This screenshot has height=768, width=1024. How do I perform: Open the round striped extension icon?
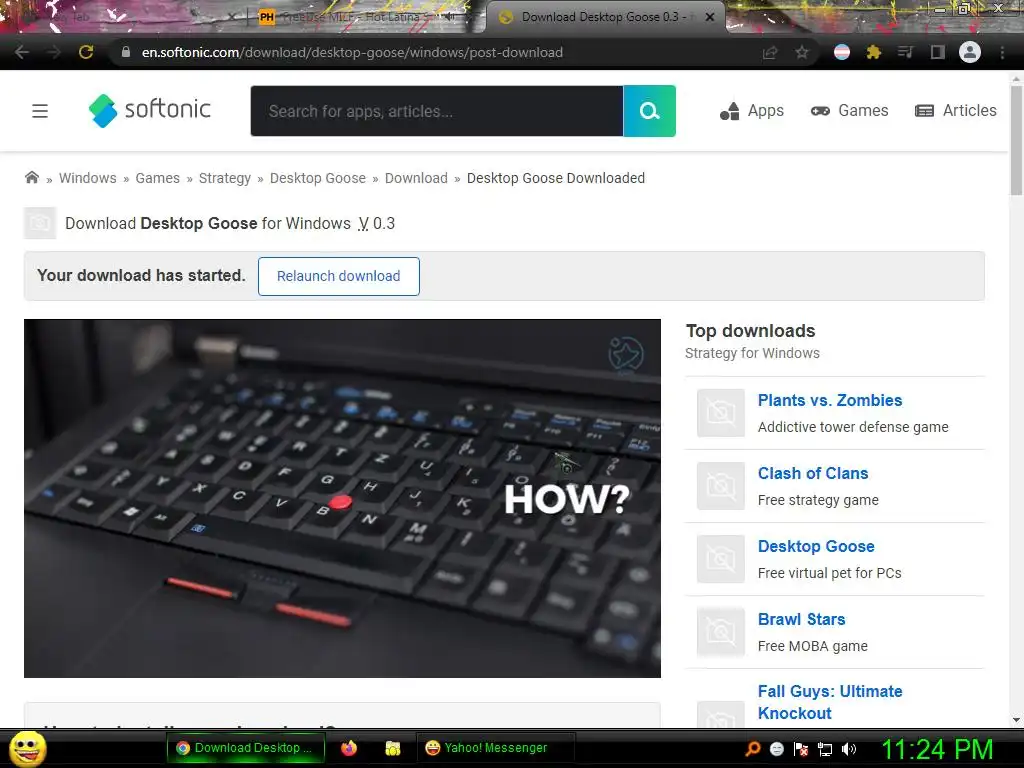click(x=842, y=52)
